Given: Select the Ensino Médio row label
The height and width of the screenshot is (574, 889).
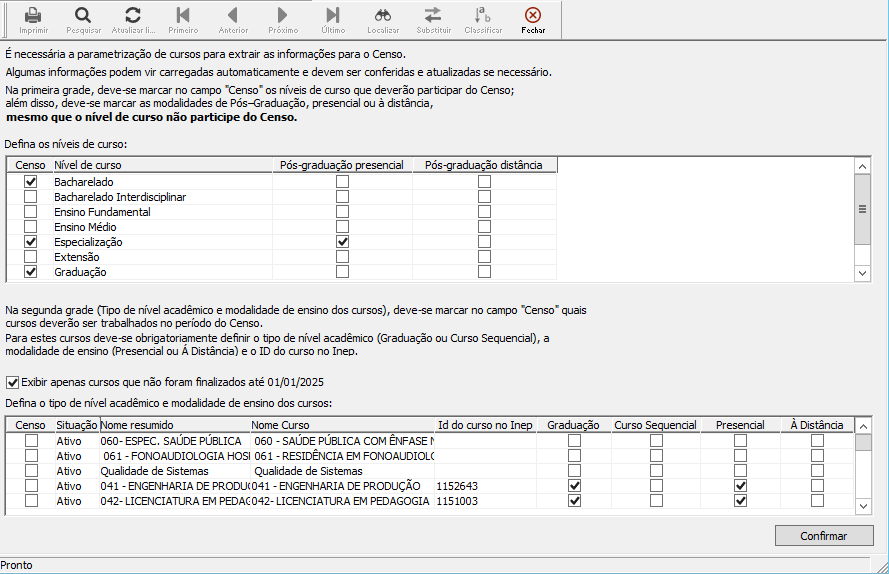Looking at the screenshot, I should 85,227.
